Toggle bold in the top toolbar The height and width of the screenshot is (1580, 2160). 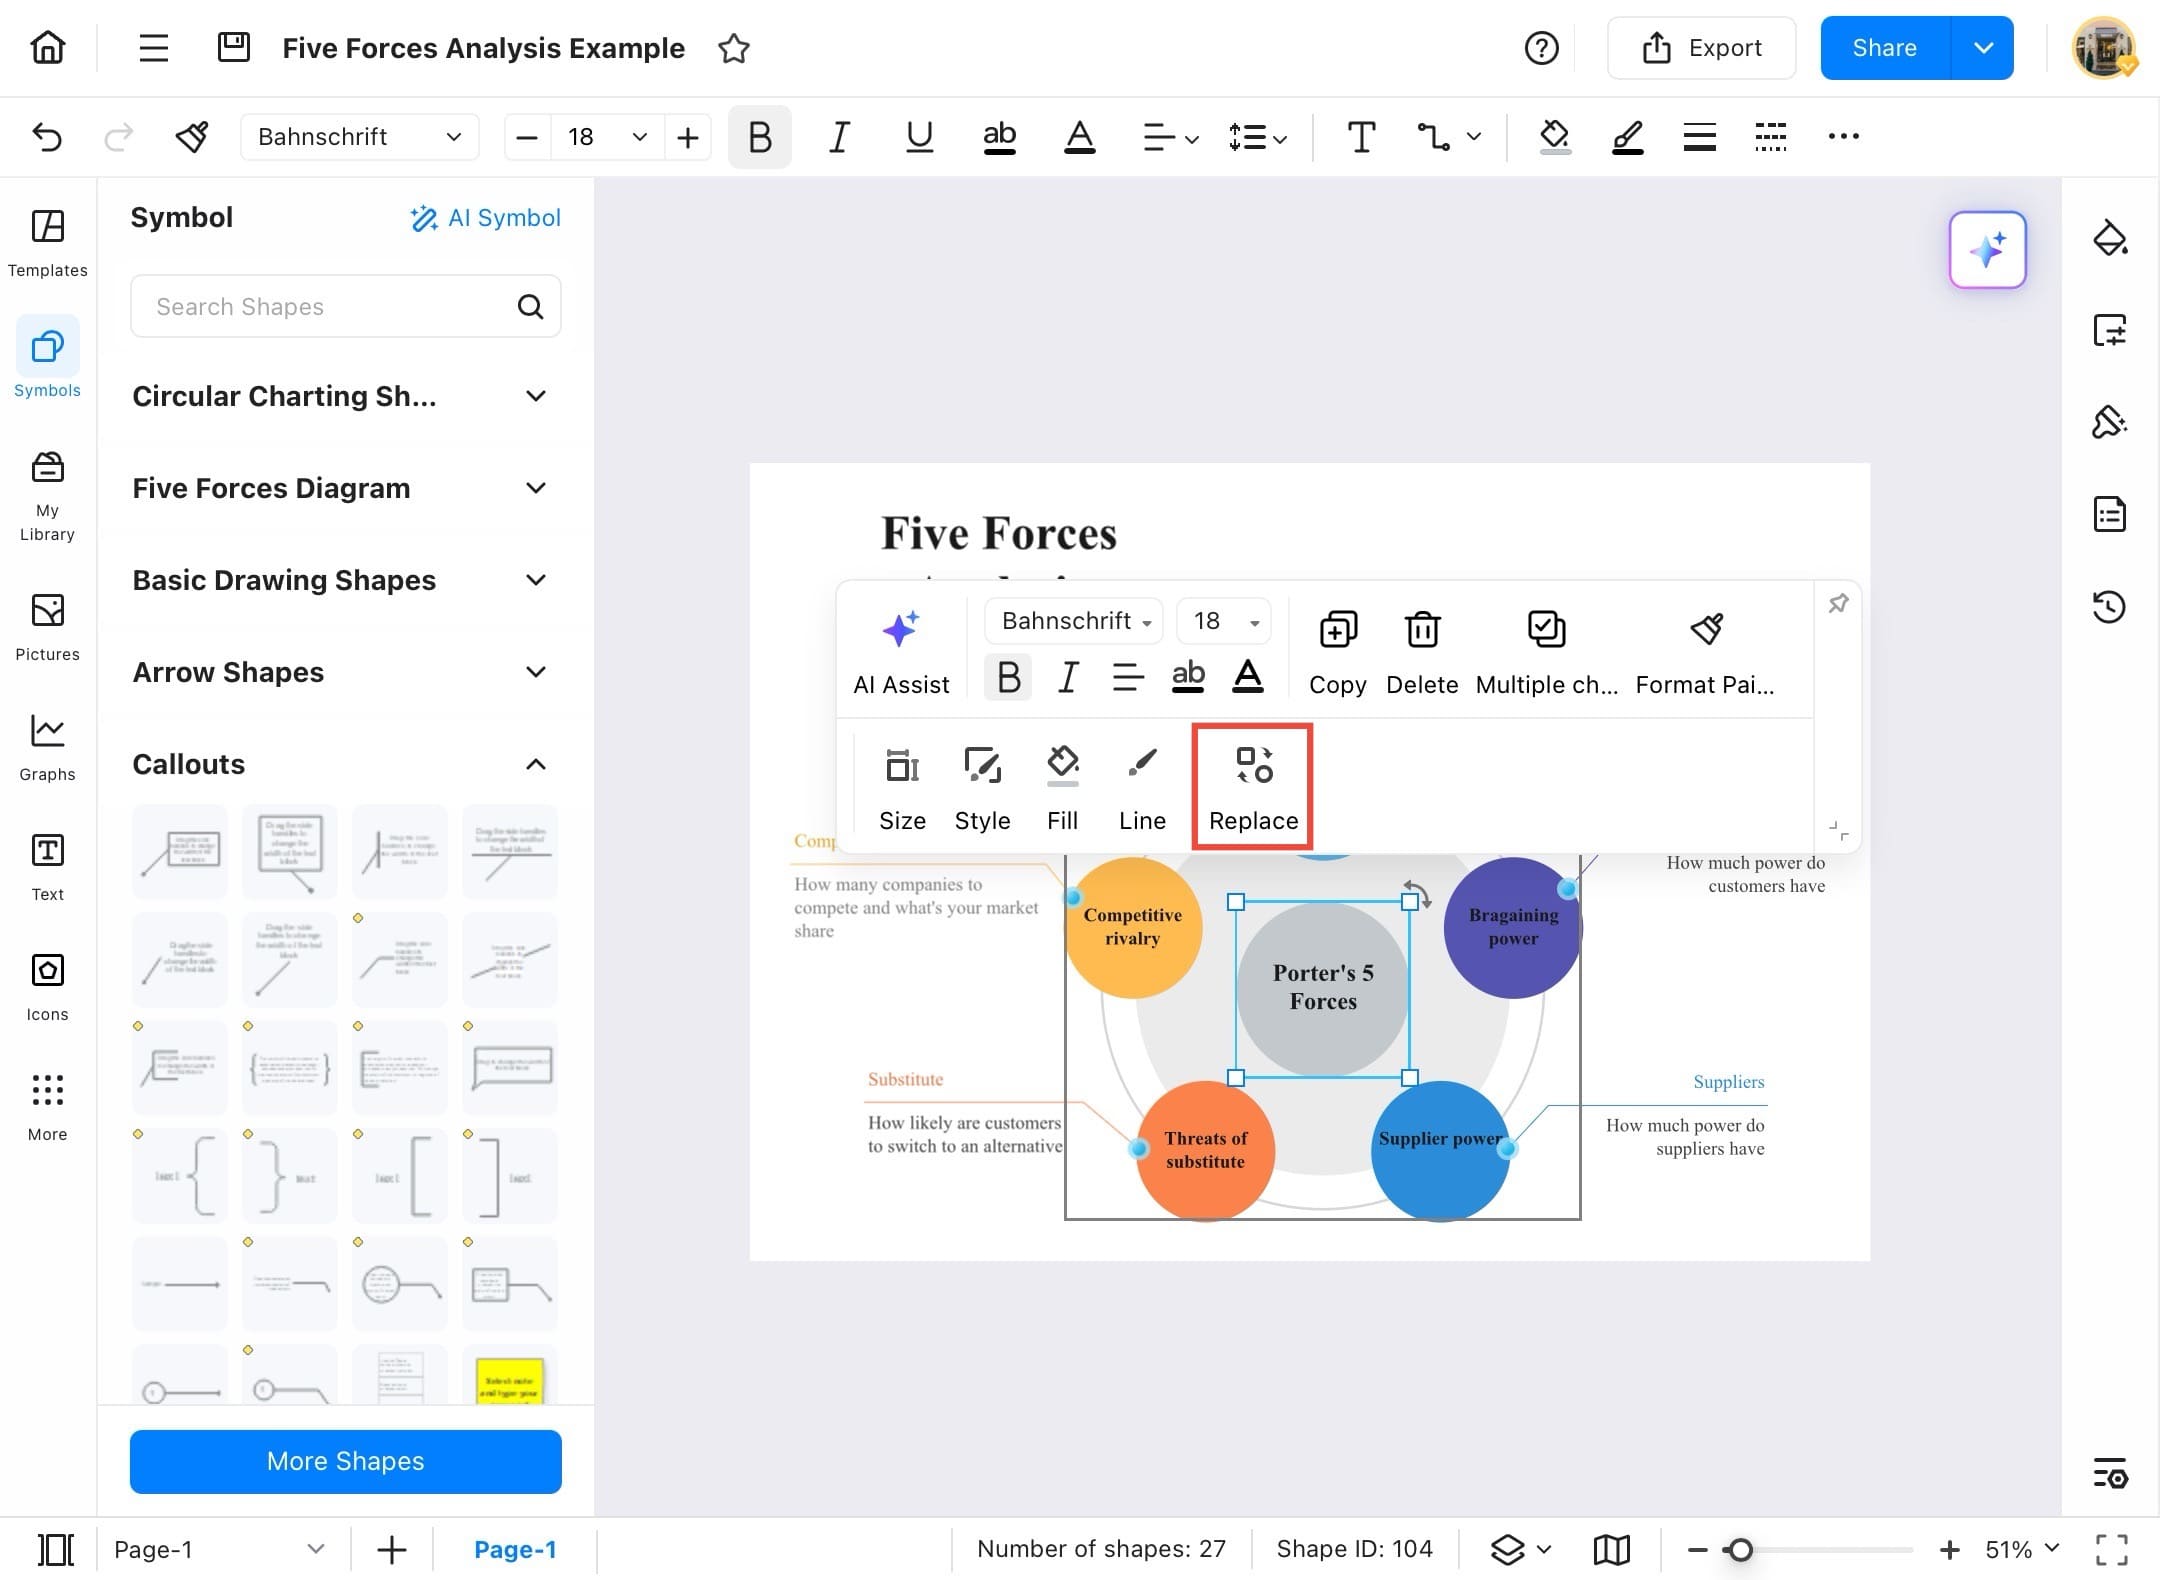click(759, 136)
